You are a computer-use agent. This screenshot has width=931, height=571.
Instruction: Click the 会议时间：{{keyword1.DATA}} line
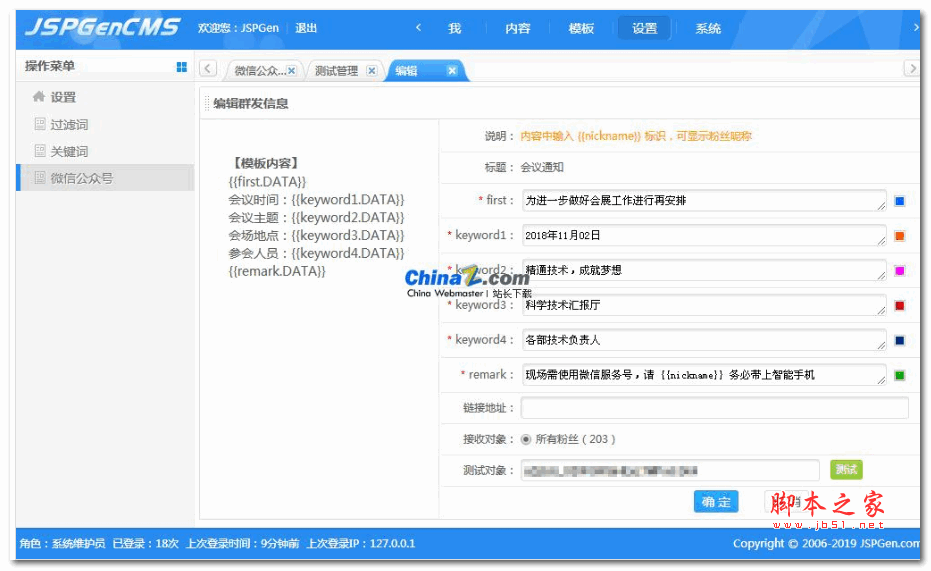[x=316, y=199]
